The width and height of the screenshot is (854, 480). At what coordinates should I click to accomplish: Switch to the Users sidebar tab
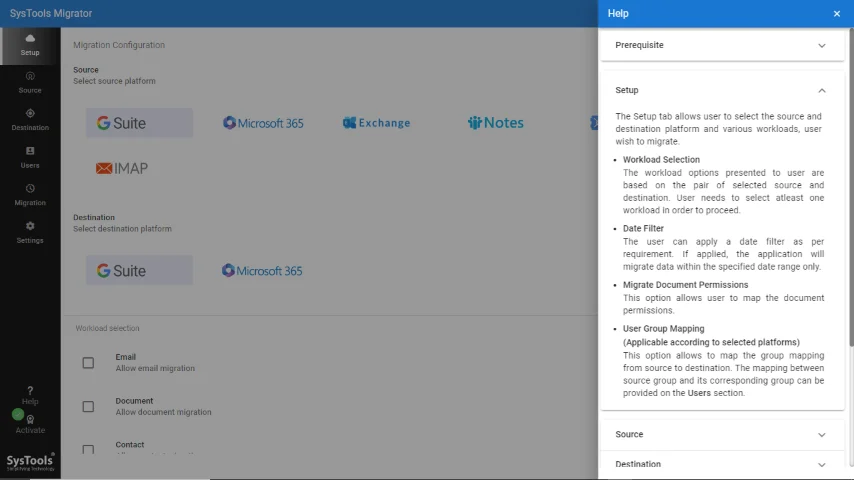30,158
